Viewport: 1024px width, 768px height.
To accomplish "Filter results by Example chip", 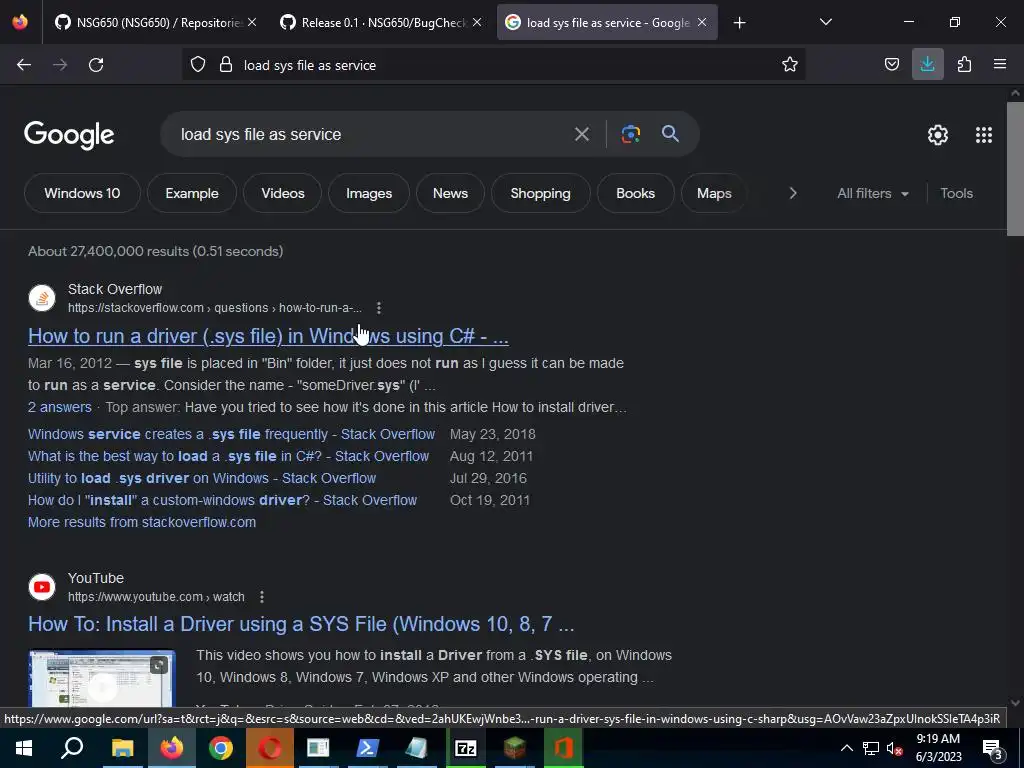I will coord(192,193).
